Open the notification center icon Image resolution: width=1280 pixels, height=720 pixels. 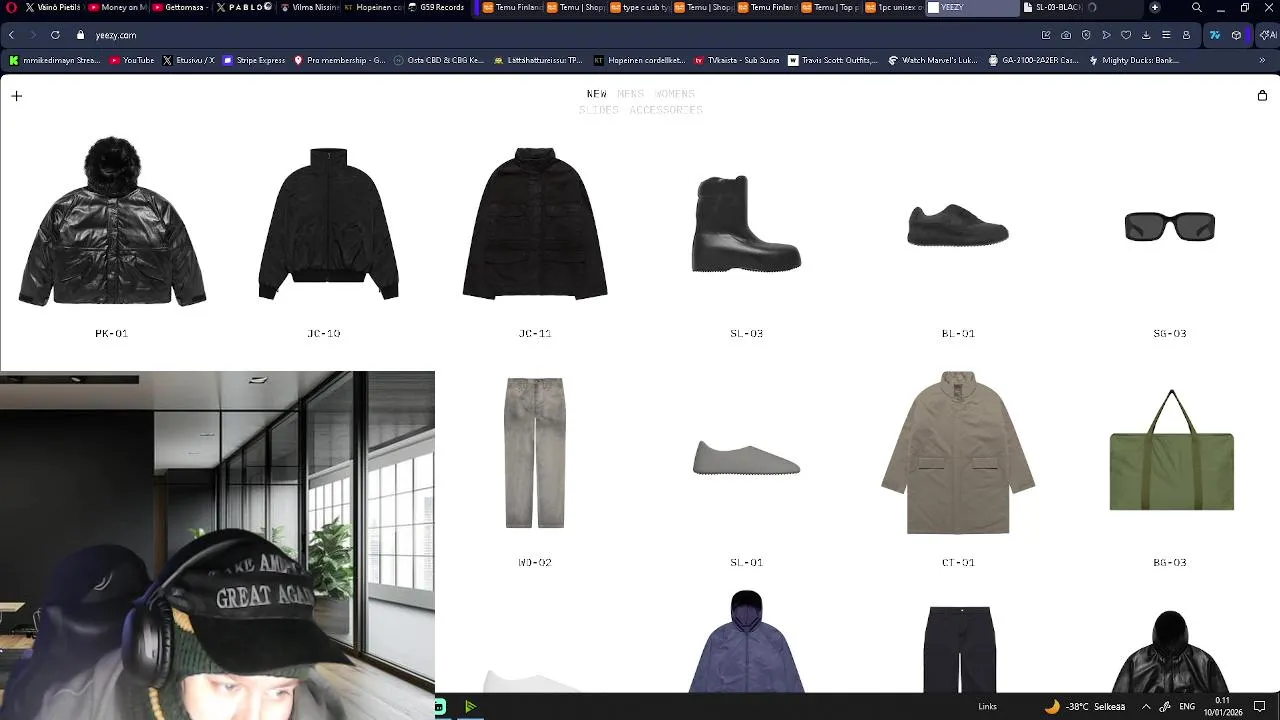click(1260, 706)
